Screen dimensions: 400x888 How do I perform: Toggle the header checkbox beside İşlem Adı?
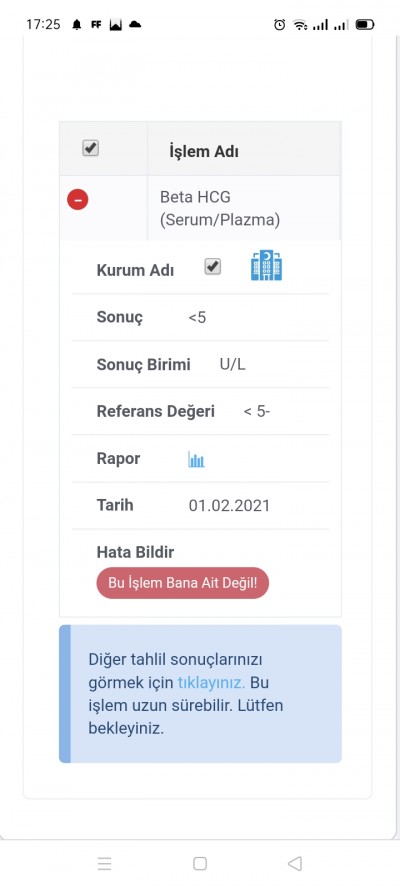pos(91,148)
